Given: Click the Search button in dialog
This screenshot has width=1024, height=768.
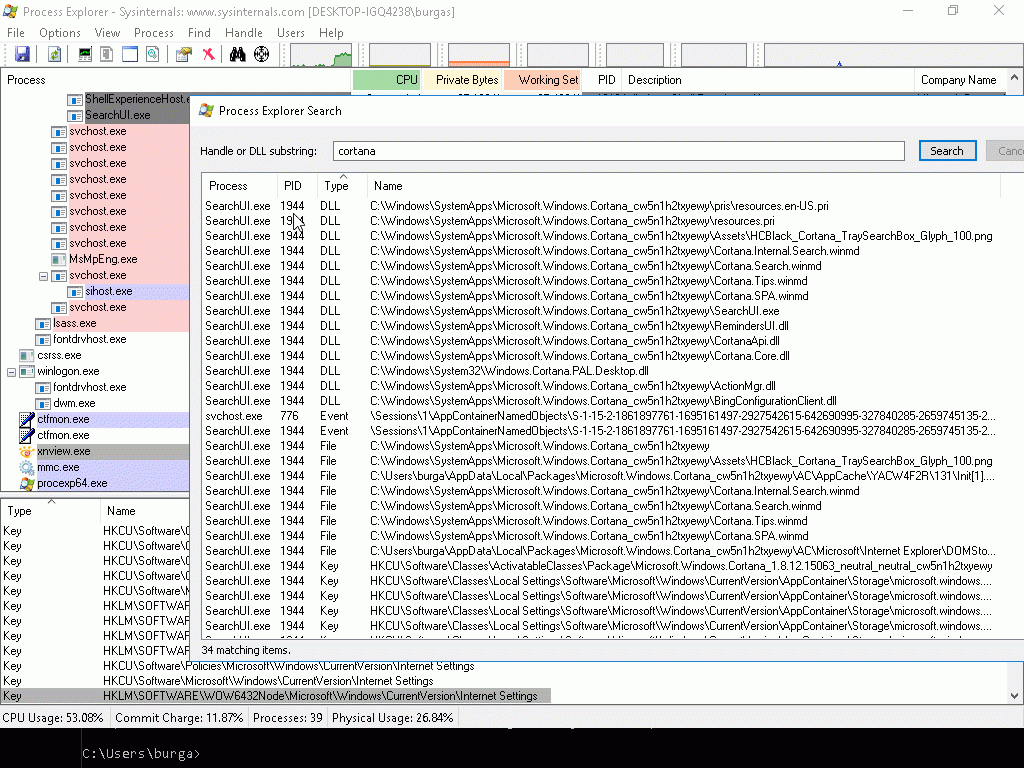Looking at the screenshot, I should pos(947,151).
